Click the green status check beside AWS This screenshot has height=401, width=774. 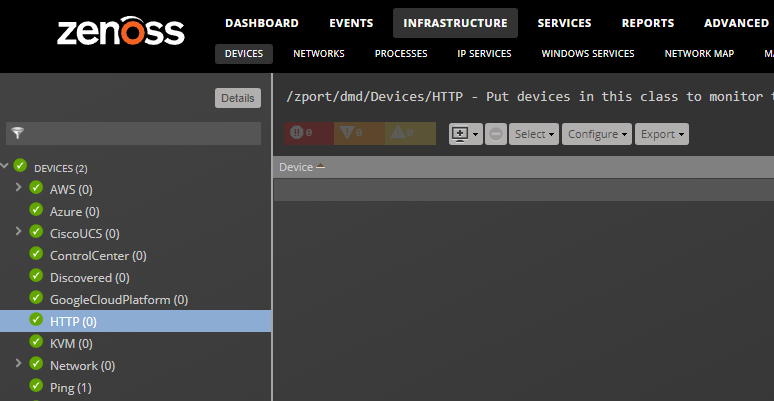pos(36,187)
